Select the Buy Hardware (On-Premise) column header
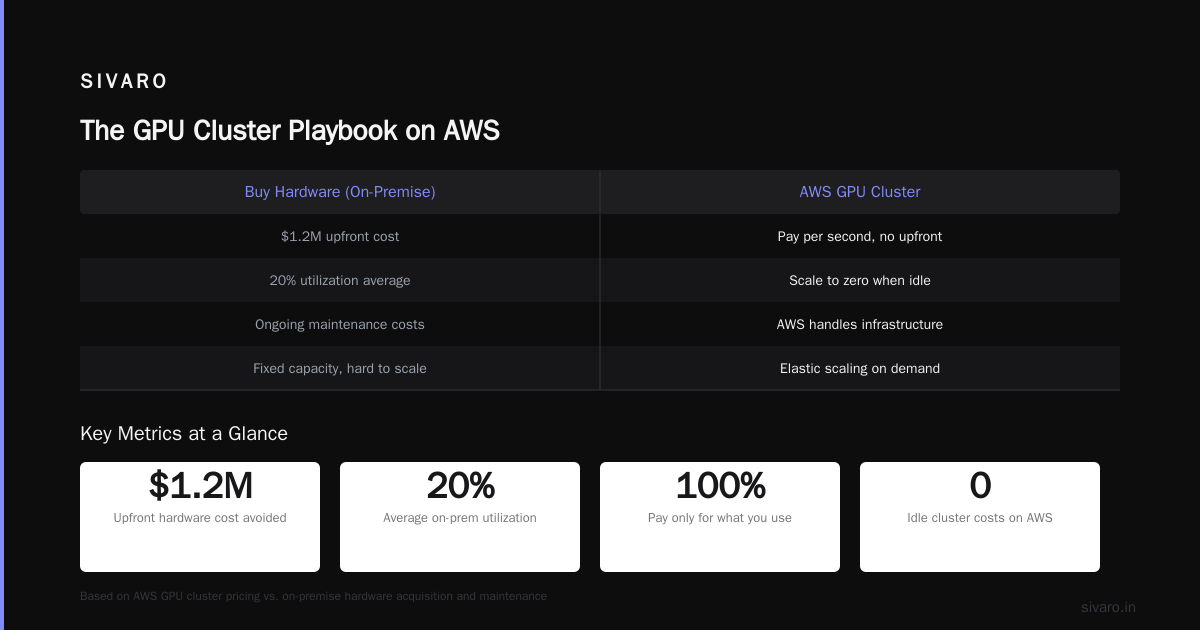The height and width of the screenshot is (630, 1200). point(340,192)
